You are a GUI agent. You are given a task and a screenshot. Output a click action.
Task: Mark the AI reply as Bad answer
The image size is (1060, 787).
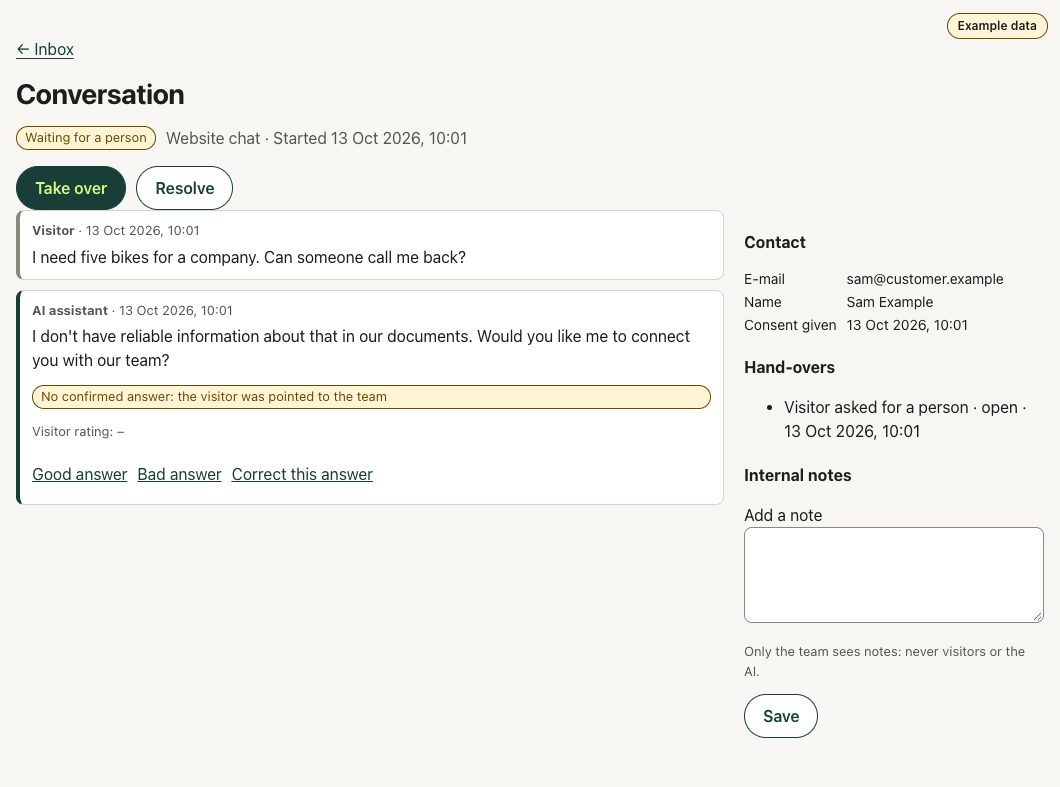tap(179, 475)
